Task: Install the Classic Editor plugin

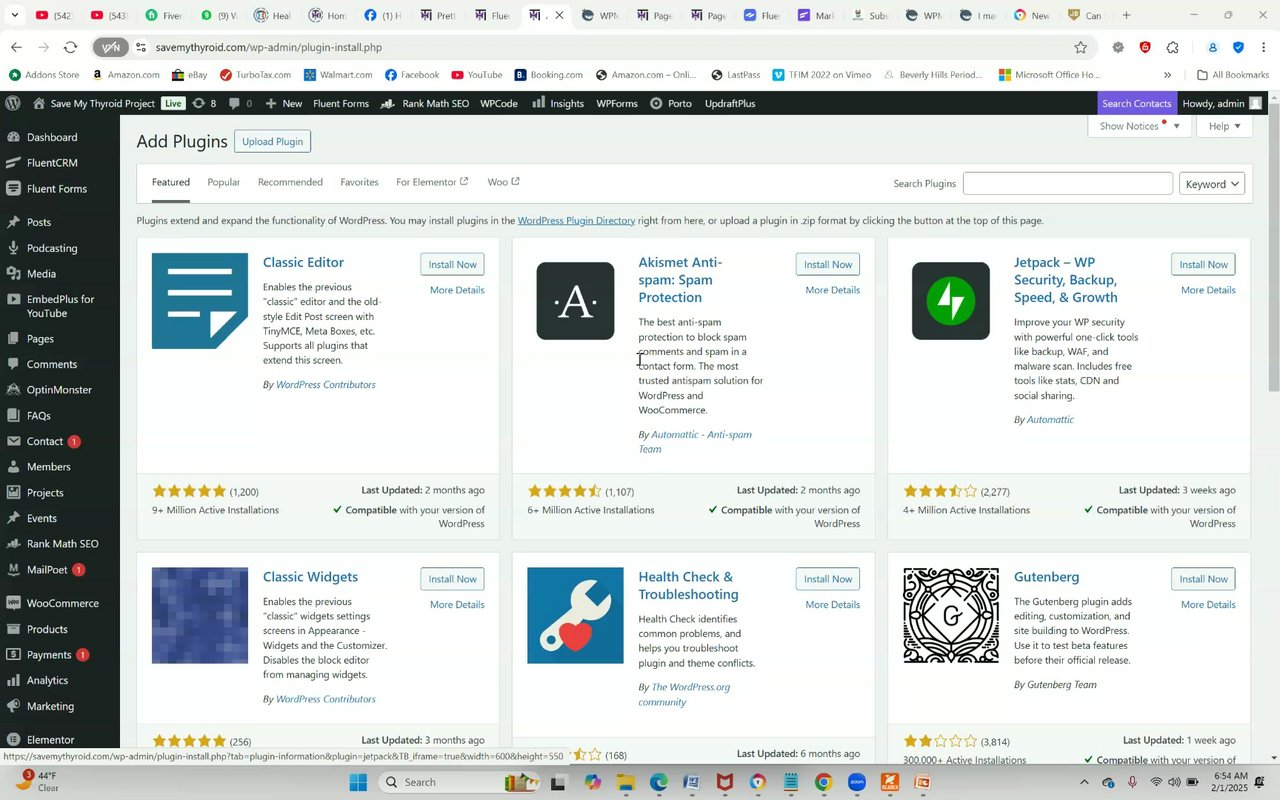Action: pyautogui.click(x=452, y=264)
